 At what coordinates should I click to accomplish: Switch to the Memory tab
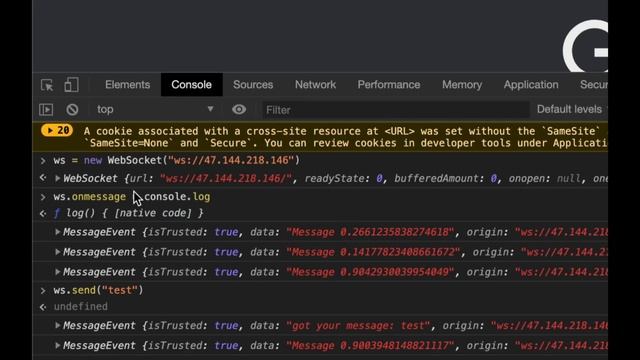pyautogui.click(x=462, y=84)
